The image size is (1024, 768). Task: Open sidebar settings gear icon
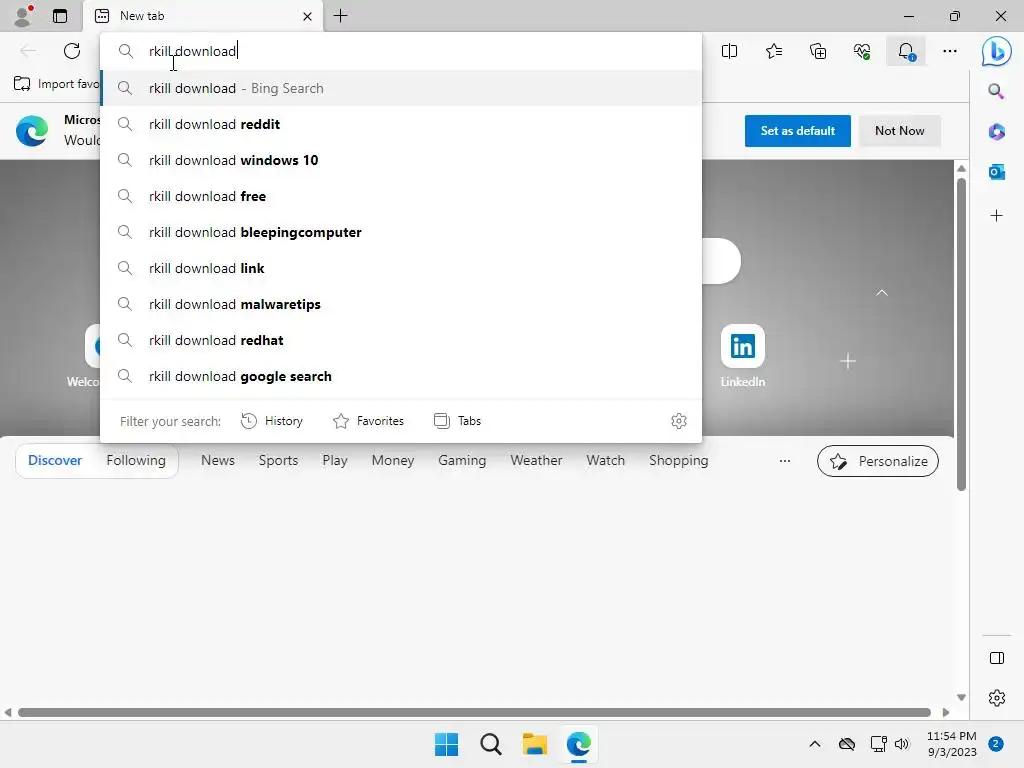[997, 697]
